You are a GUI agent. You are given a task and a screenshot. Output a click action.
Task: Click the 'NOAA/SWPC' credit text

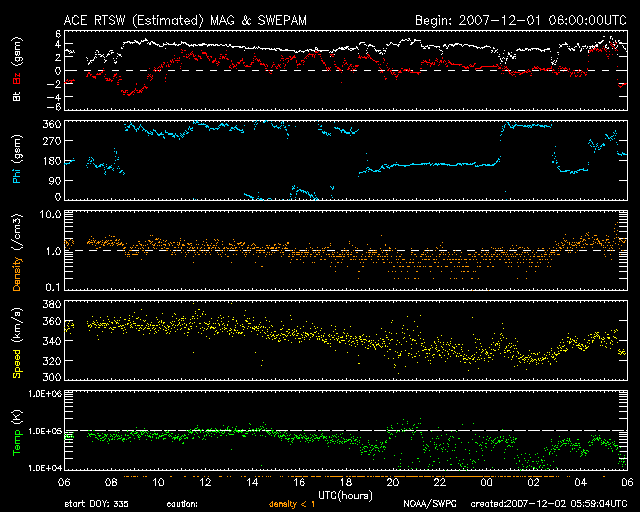point(430,504)
